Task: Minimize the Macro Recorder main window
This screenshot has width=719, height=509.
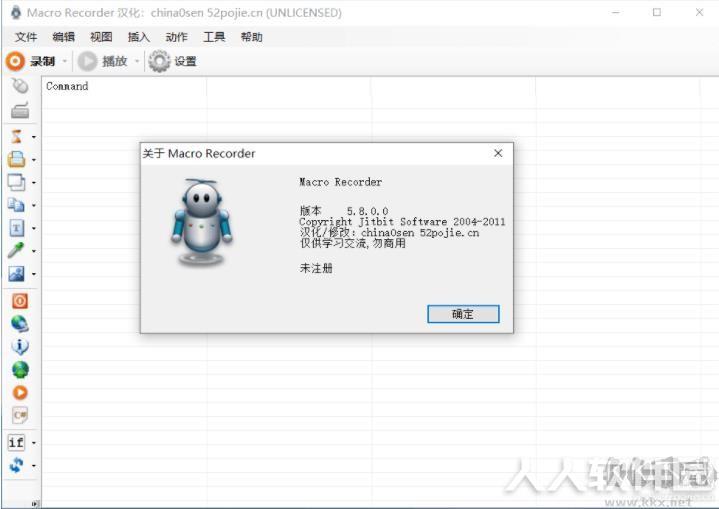Action: click(615, 12)
